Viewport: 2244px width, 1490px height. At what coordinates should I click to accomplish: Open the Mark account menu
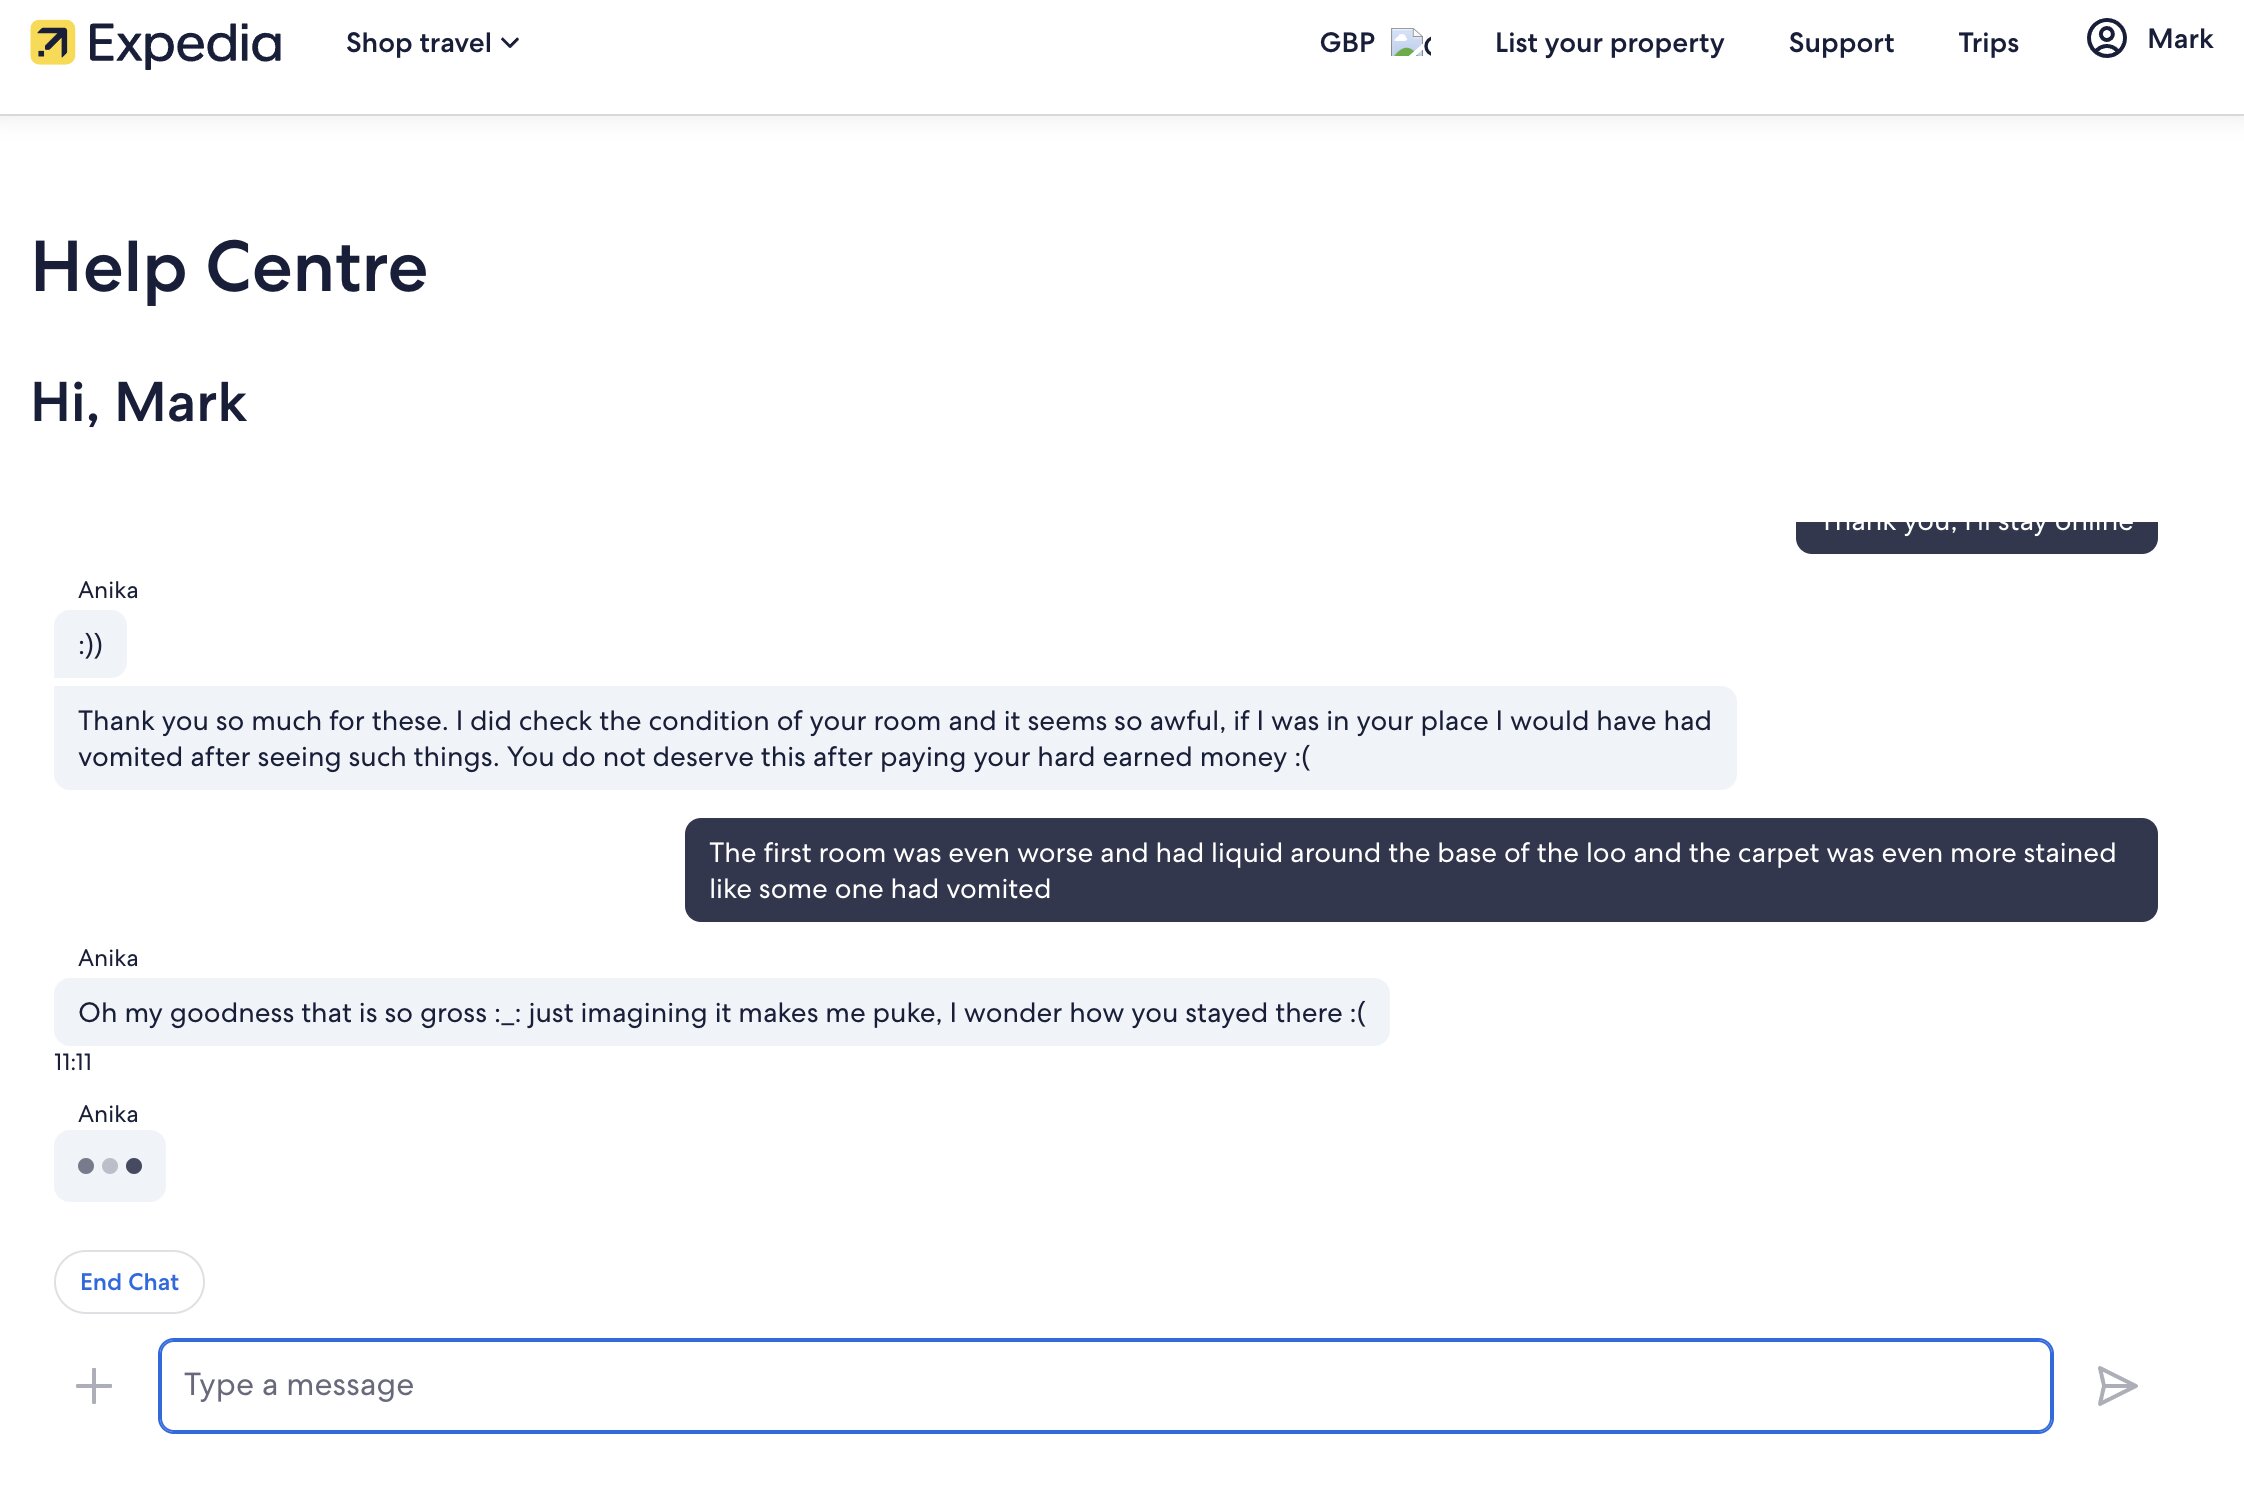[2180, 39]
